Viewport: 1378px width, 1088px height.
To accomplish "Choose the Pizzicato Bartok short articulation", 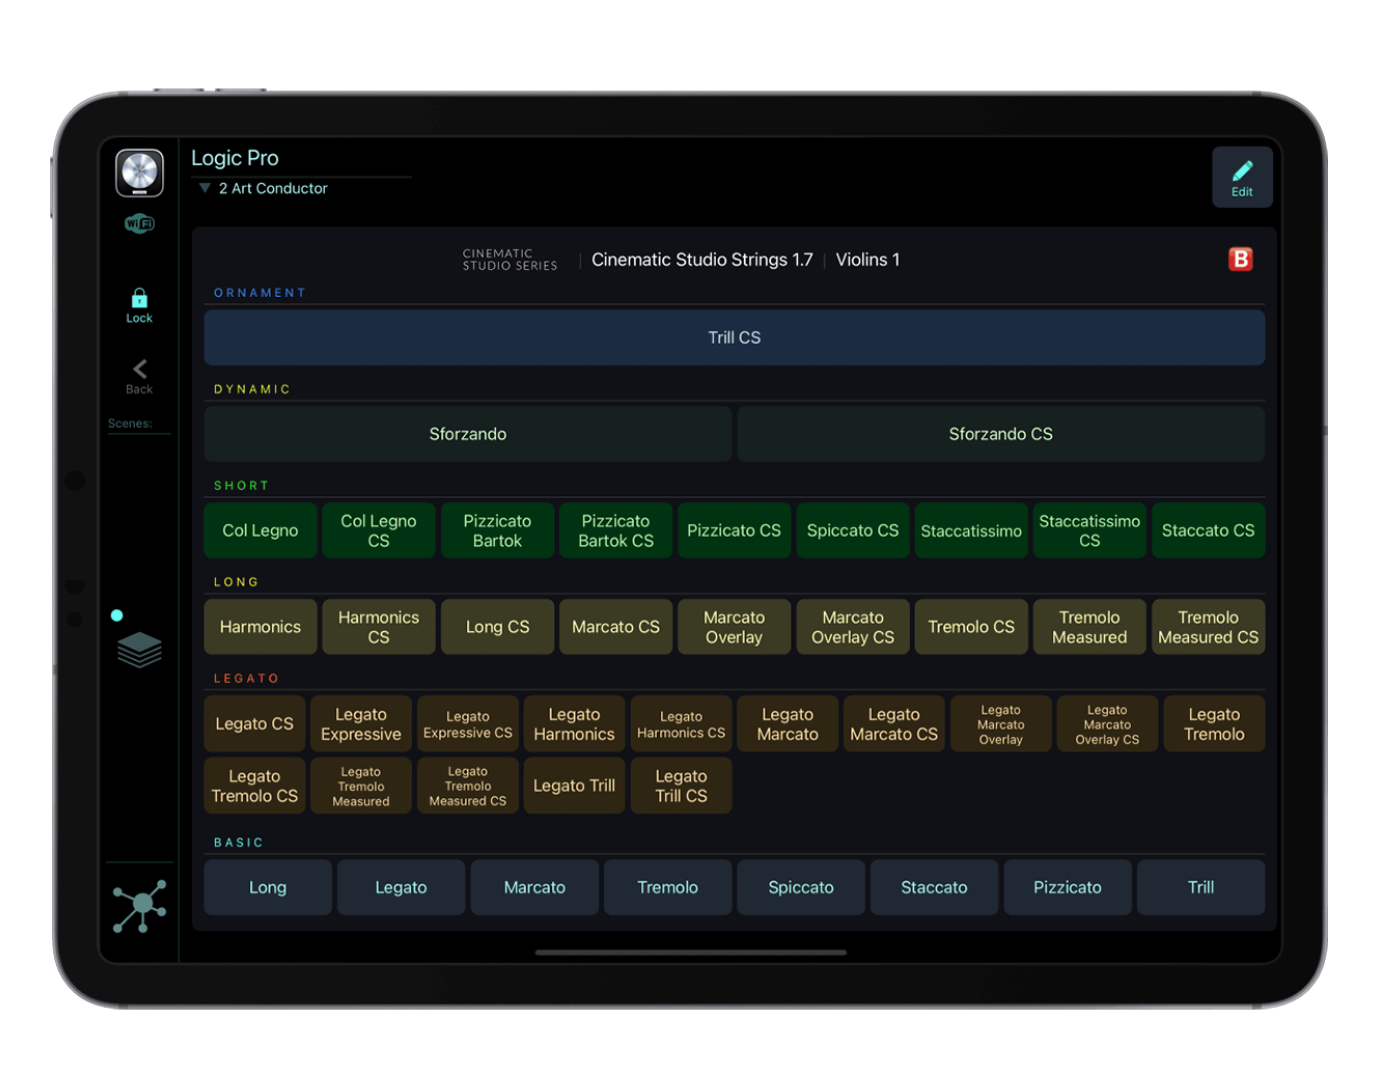I will click(497, 531).
